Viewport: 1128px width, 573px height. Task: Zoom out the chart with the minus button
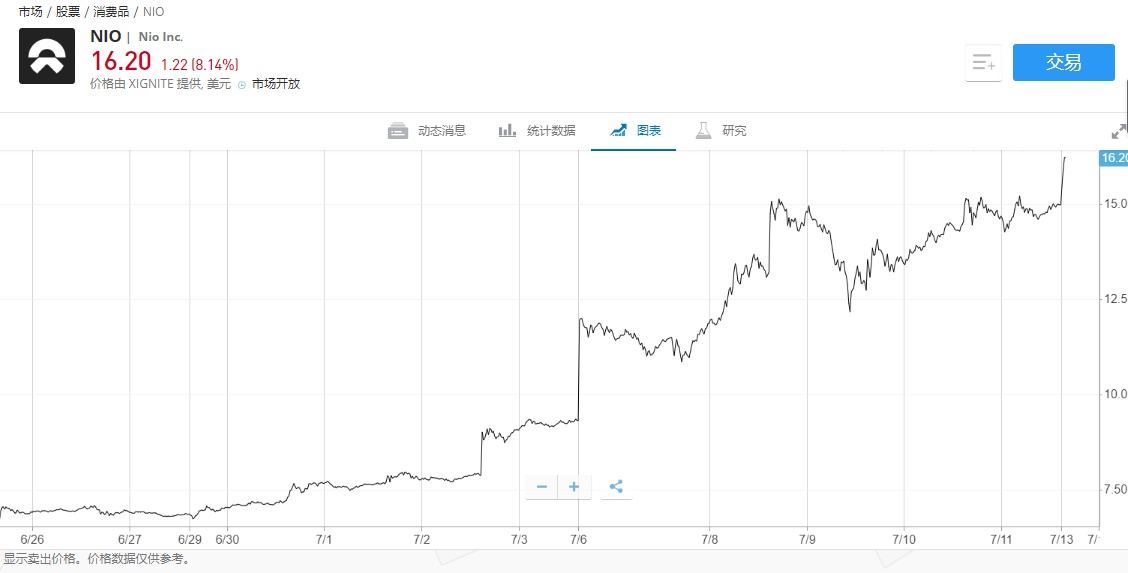tap(542, 487)
